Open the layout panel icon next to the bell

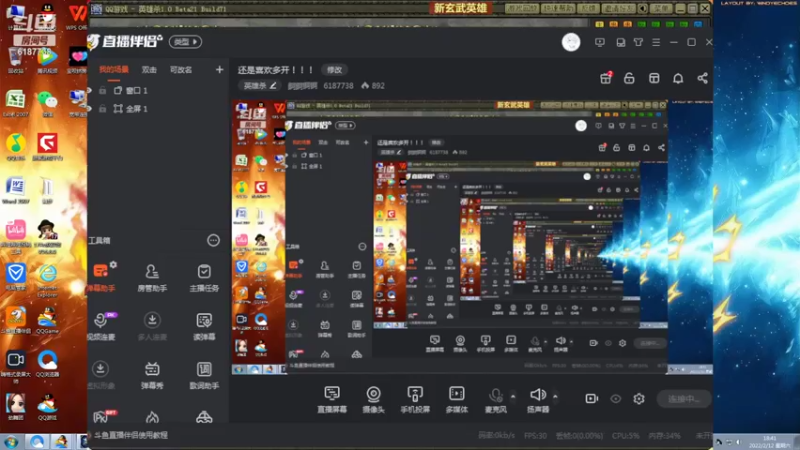pyautogui.click(x=654, y=78)
